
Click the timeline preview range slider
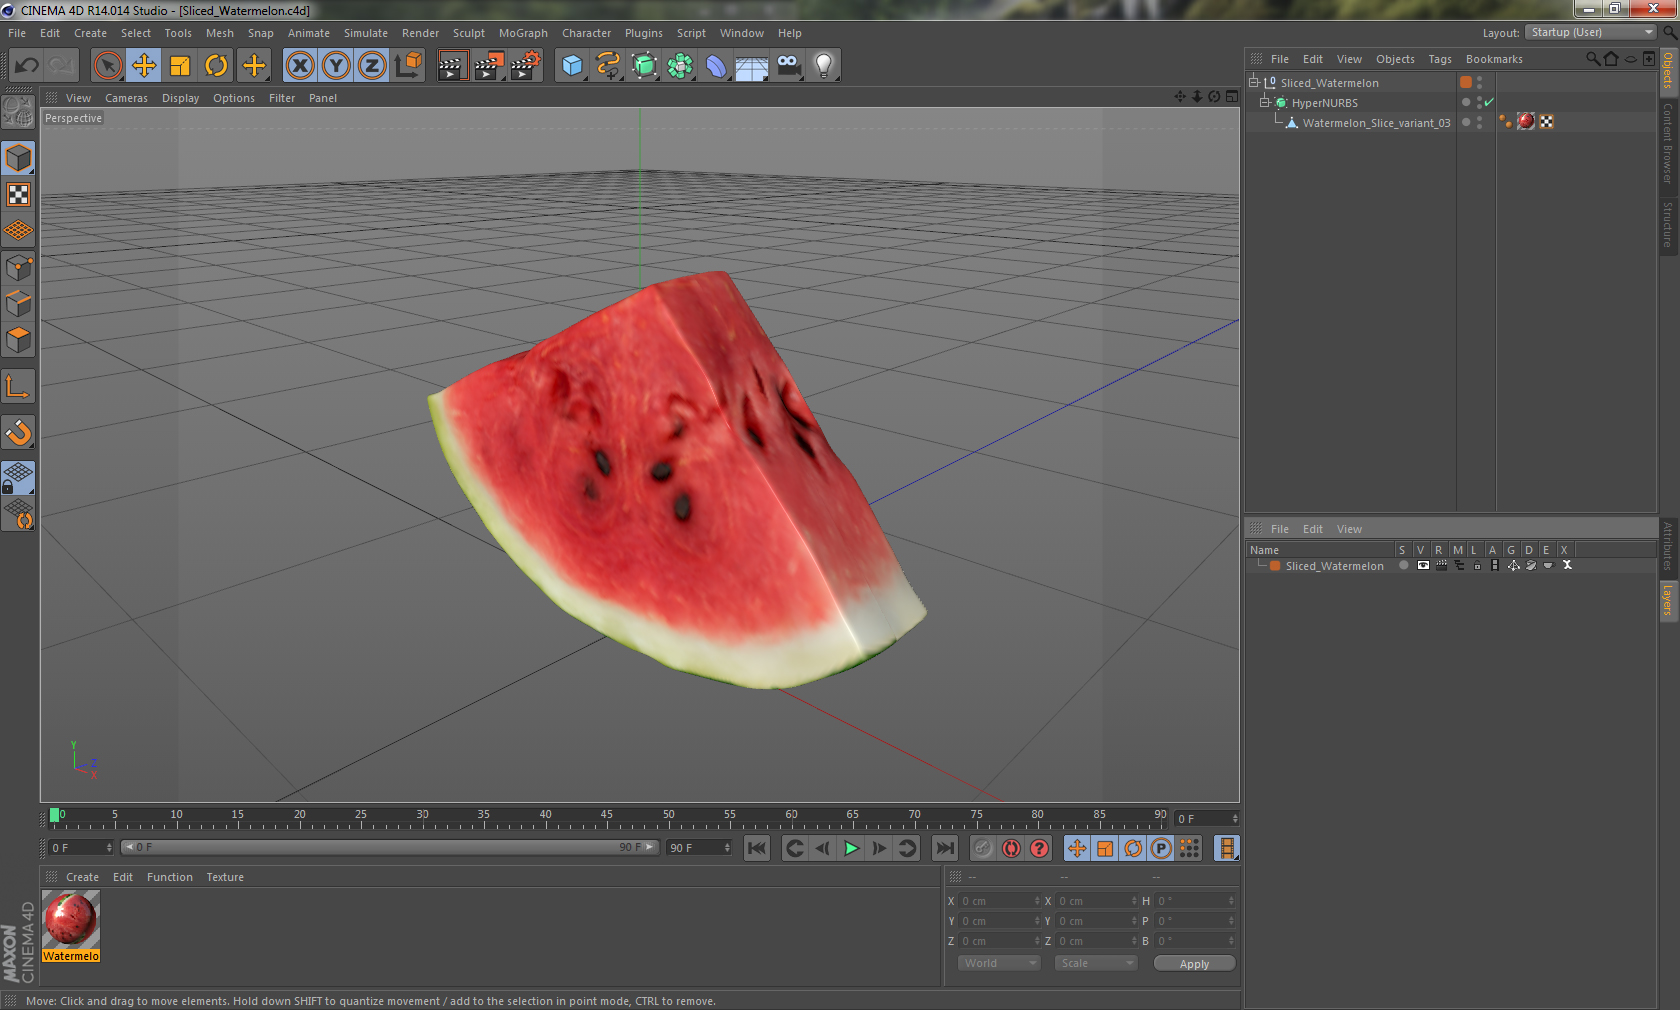point(389,847)
